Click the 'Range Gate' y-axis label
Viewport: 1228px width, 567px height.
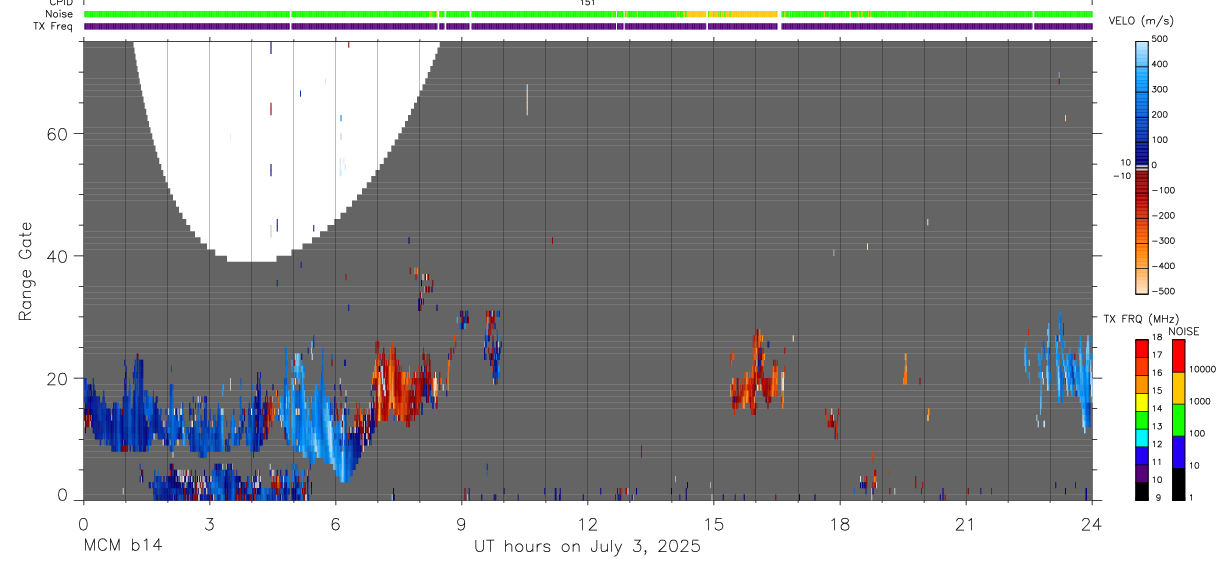pyautogui.click(x=26, y=272)
